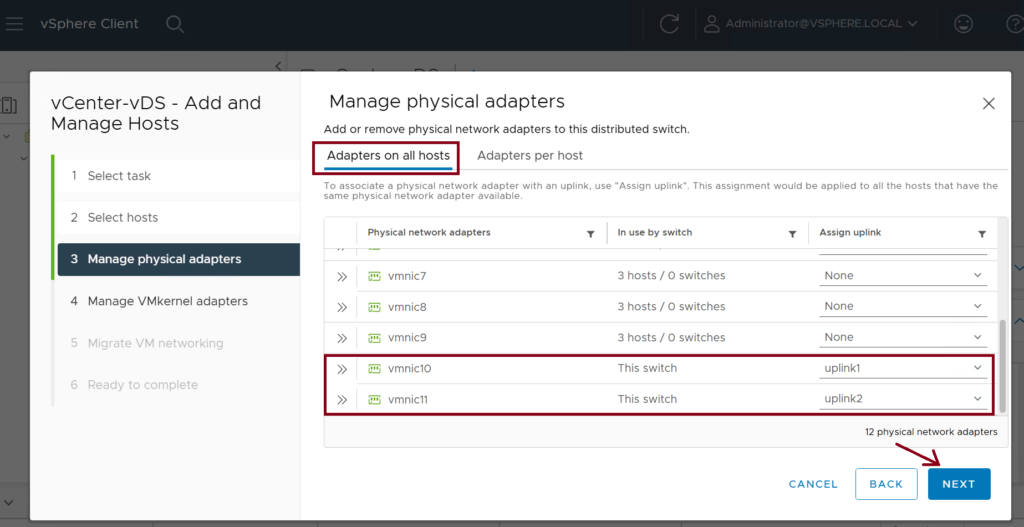
Task: Click the BACK button
Action: 886,484
